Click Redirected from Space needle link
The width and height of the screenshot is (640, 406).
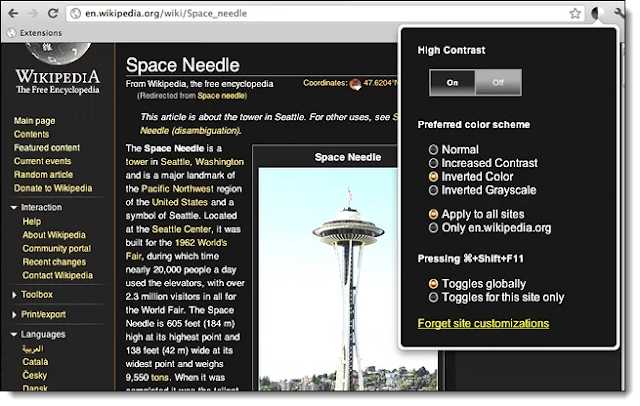[222, 96]
